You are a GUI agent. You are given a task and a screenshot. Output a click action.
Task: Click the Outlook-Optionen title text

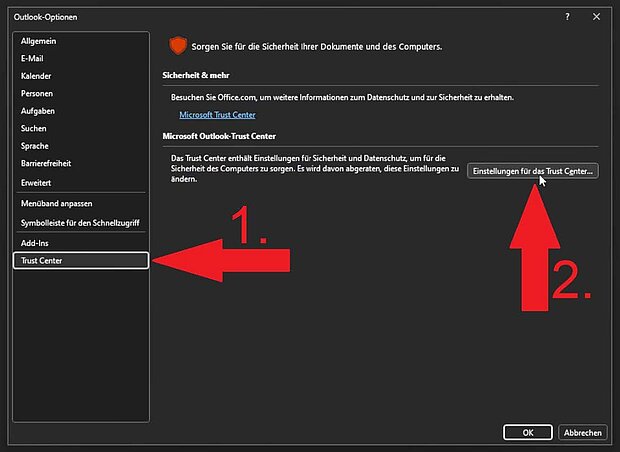point(45,17)
